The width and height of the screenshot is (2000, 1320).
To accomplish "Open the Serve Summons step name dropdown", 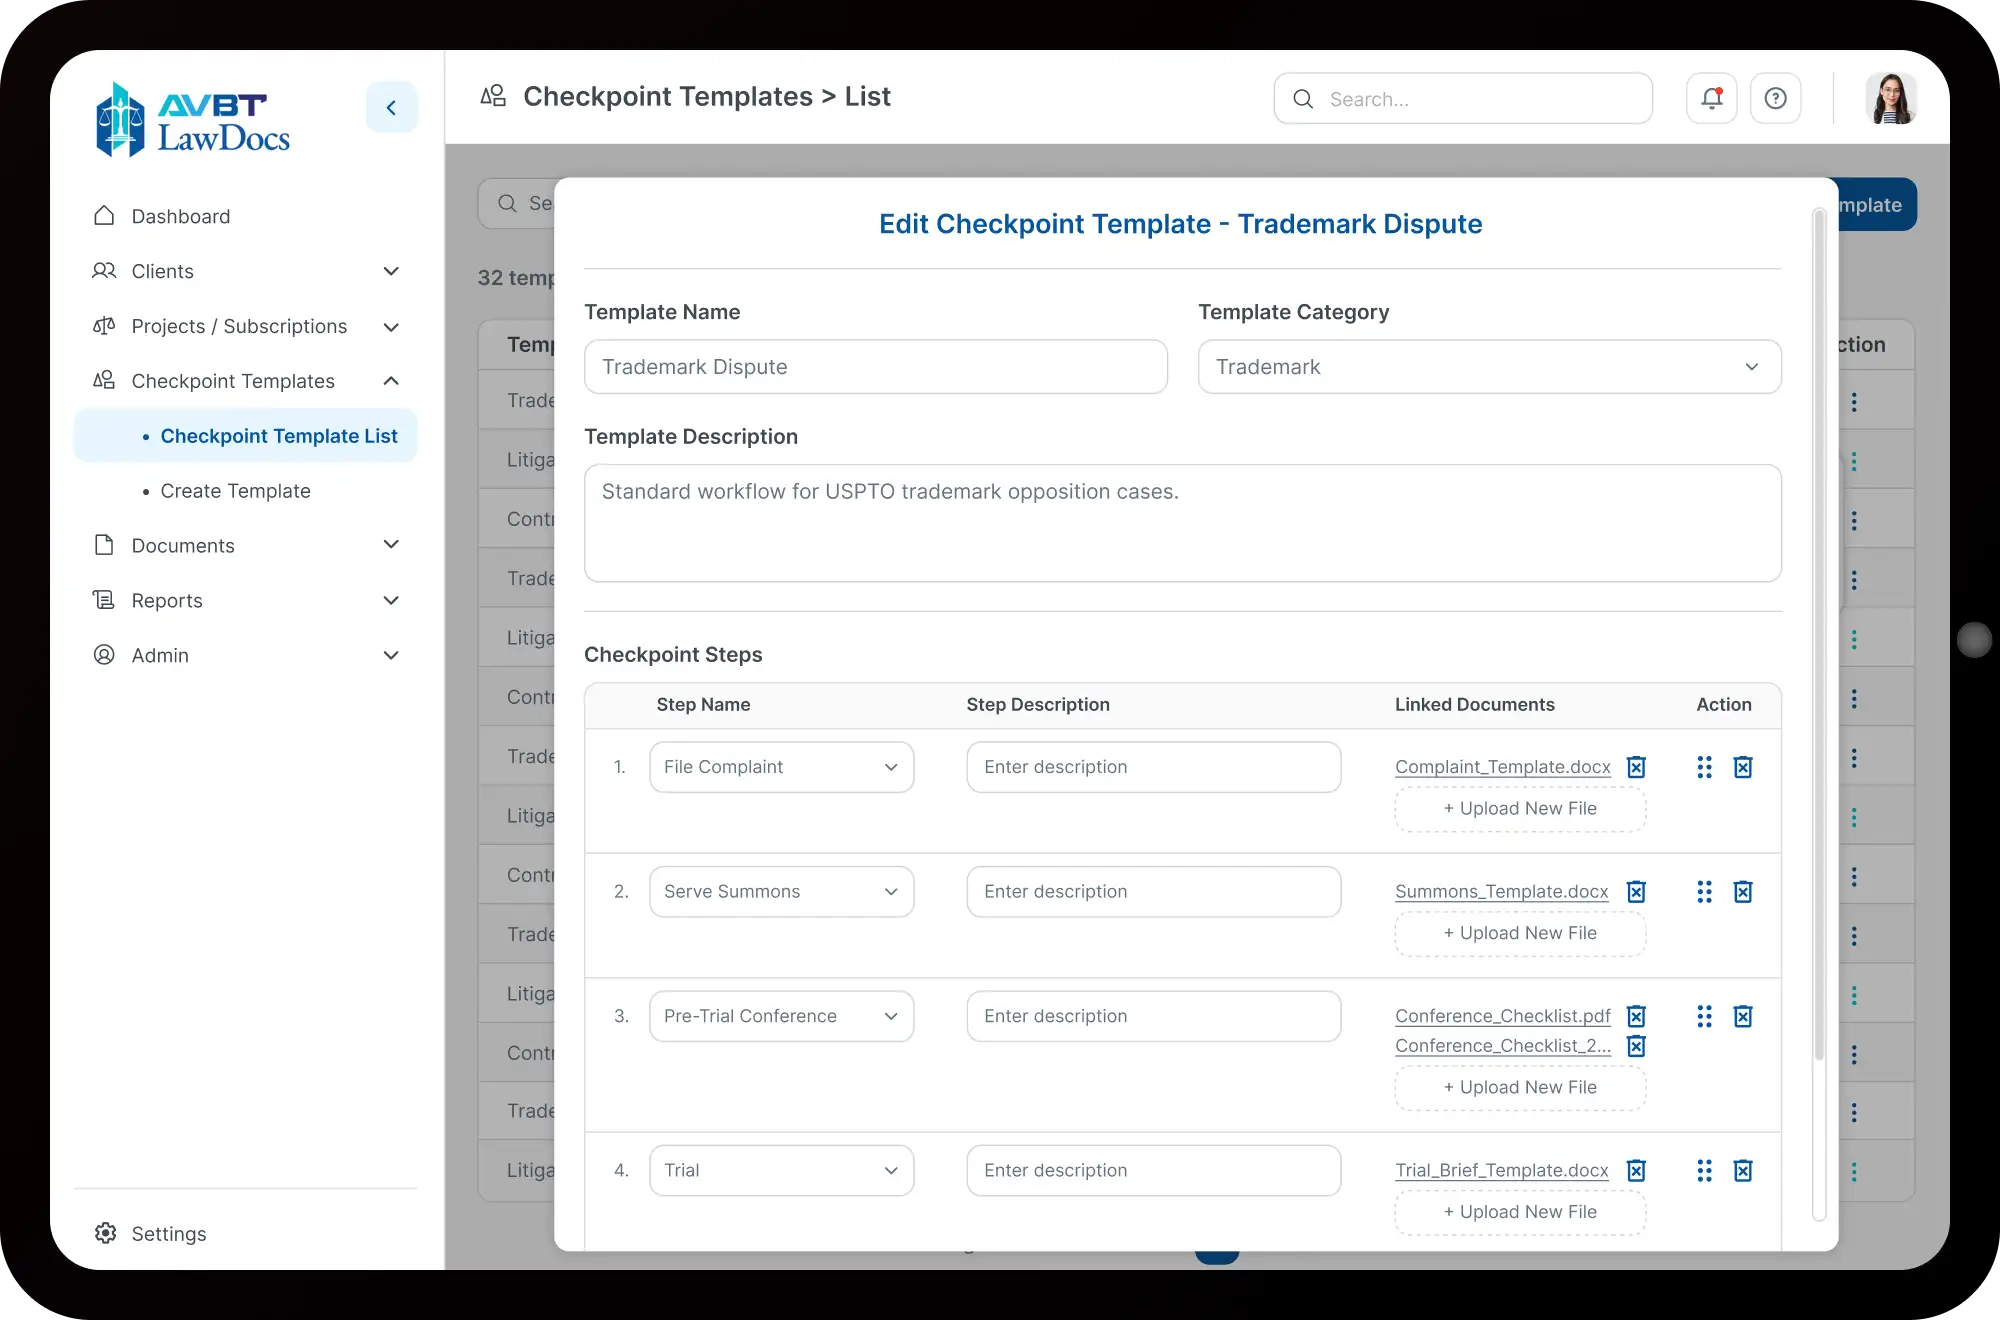I will (781, 892).
